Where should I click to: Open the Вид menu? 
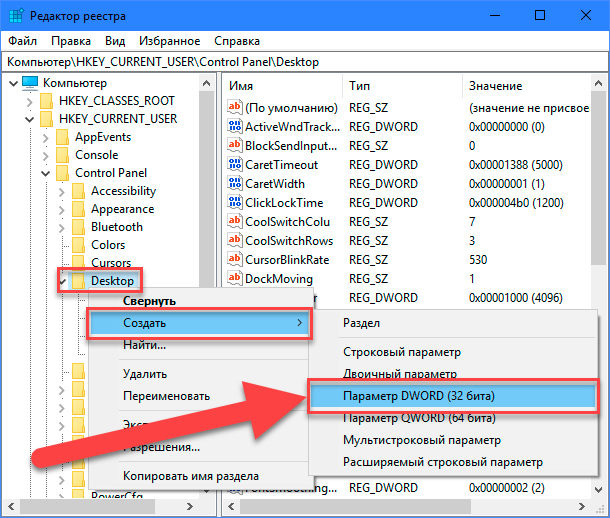pos(115,41)
